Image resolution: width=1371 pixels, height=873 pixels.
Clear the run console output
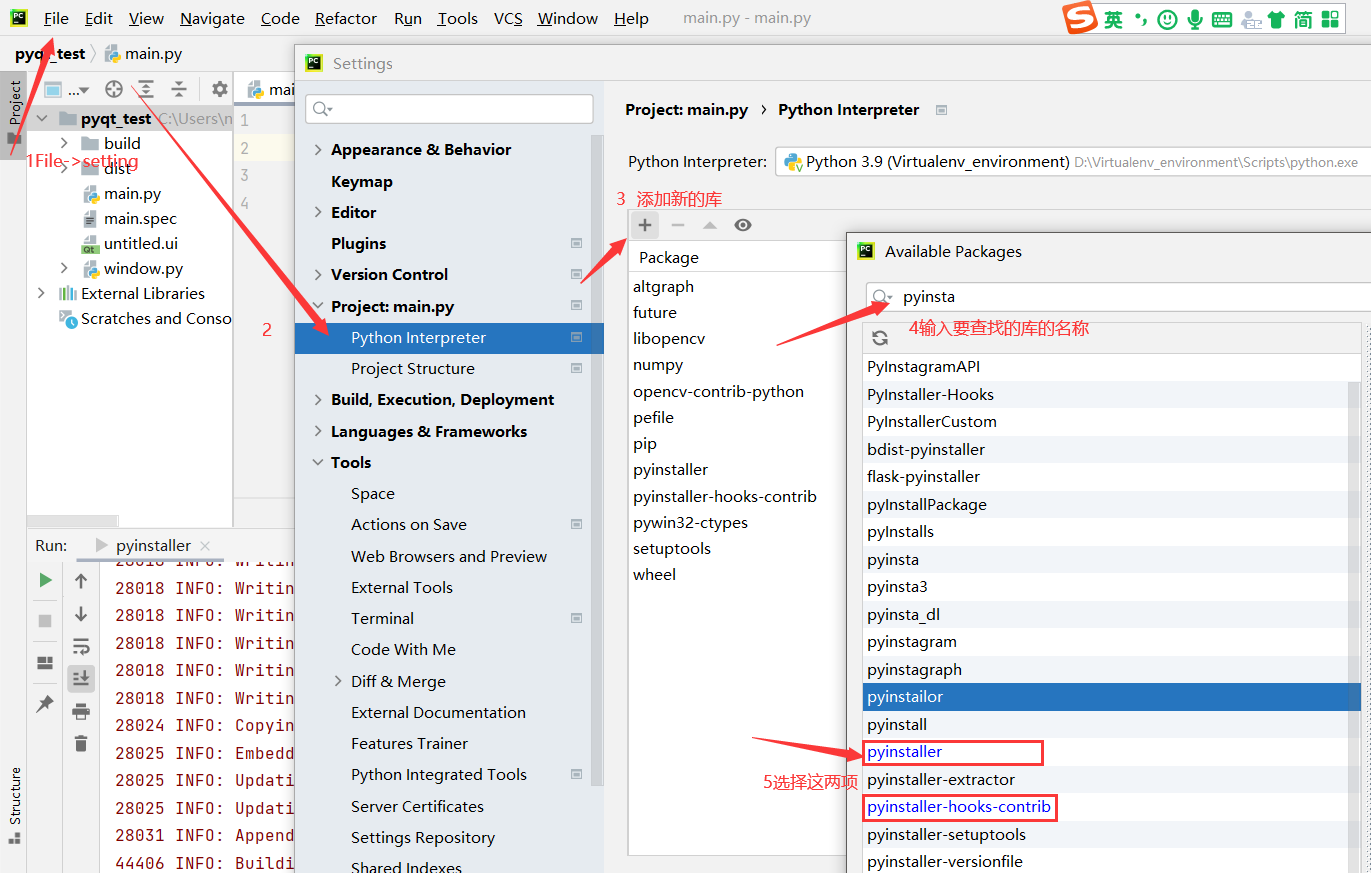[81, 738]
